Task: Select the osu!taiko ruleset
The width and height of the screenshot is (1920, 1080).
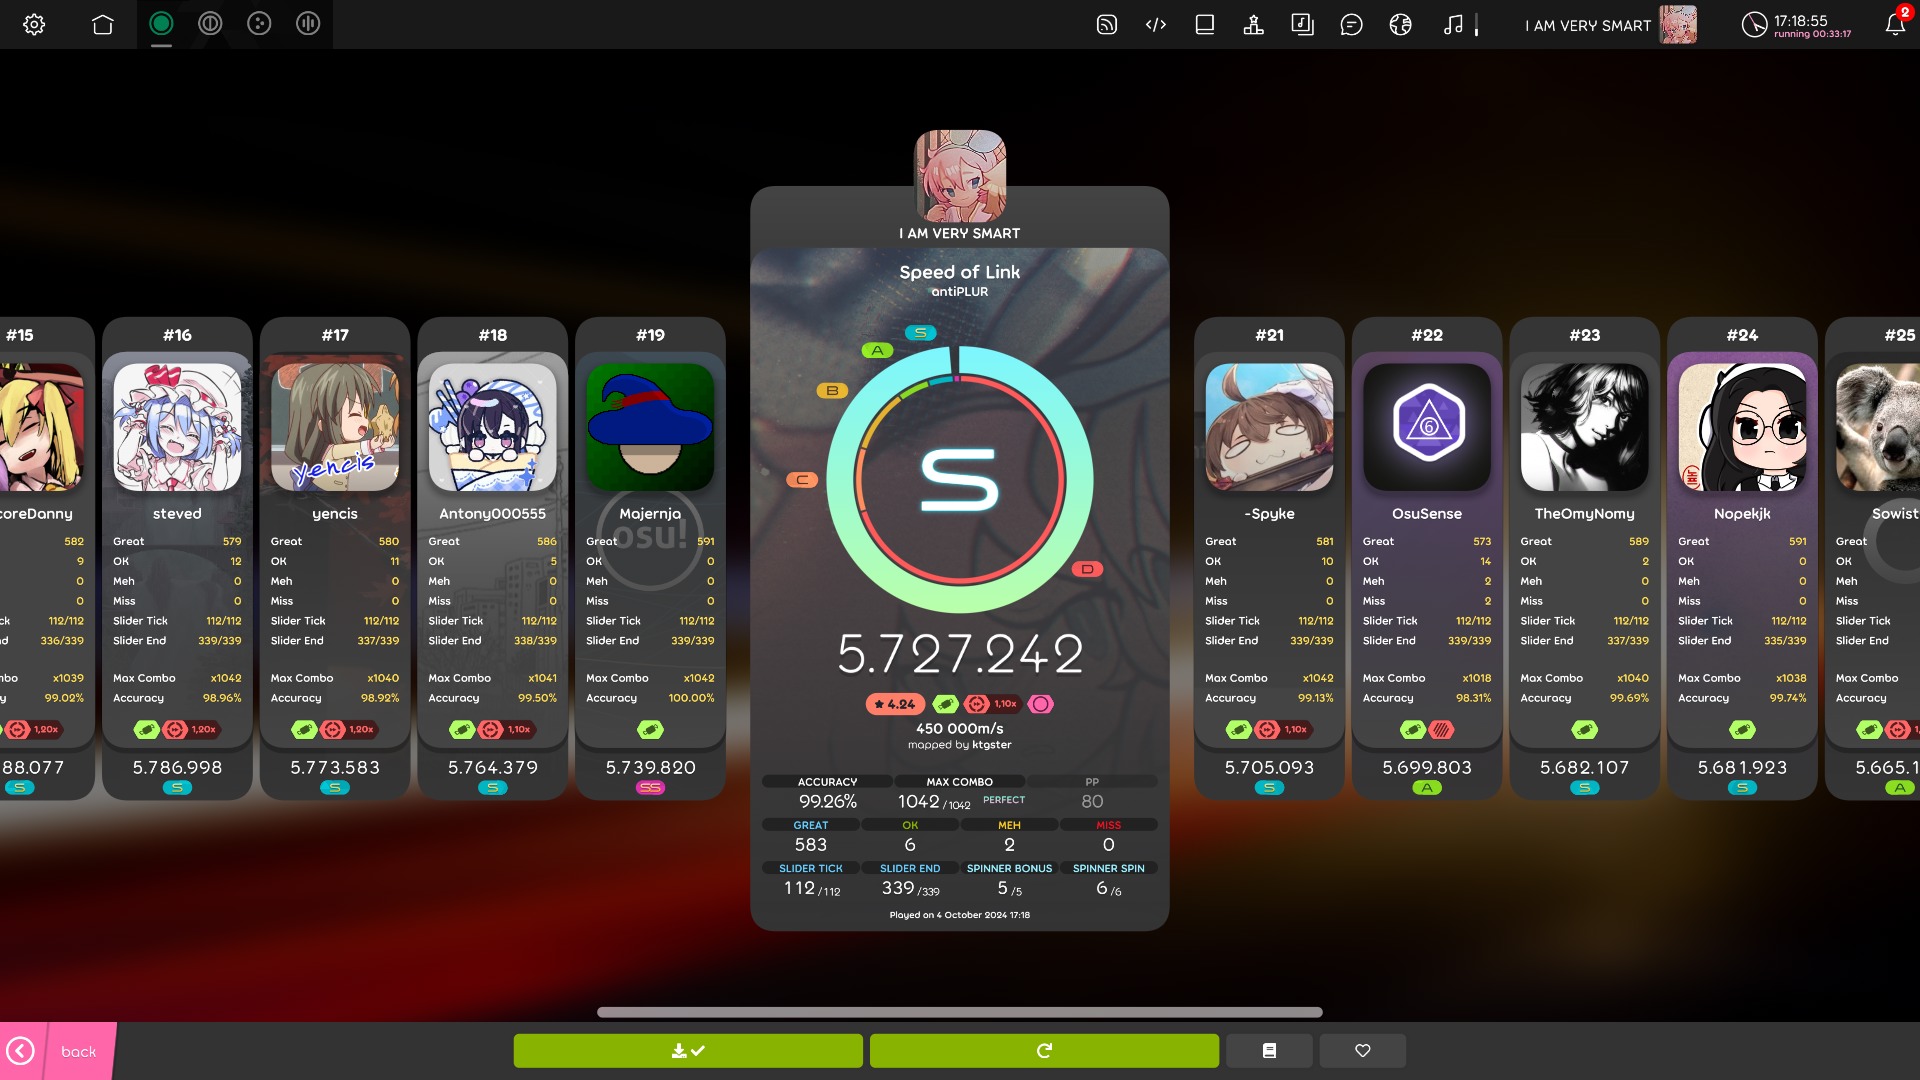Action: (x=210, y=23)
